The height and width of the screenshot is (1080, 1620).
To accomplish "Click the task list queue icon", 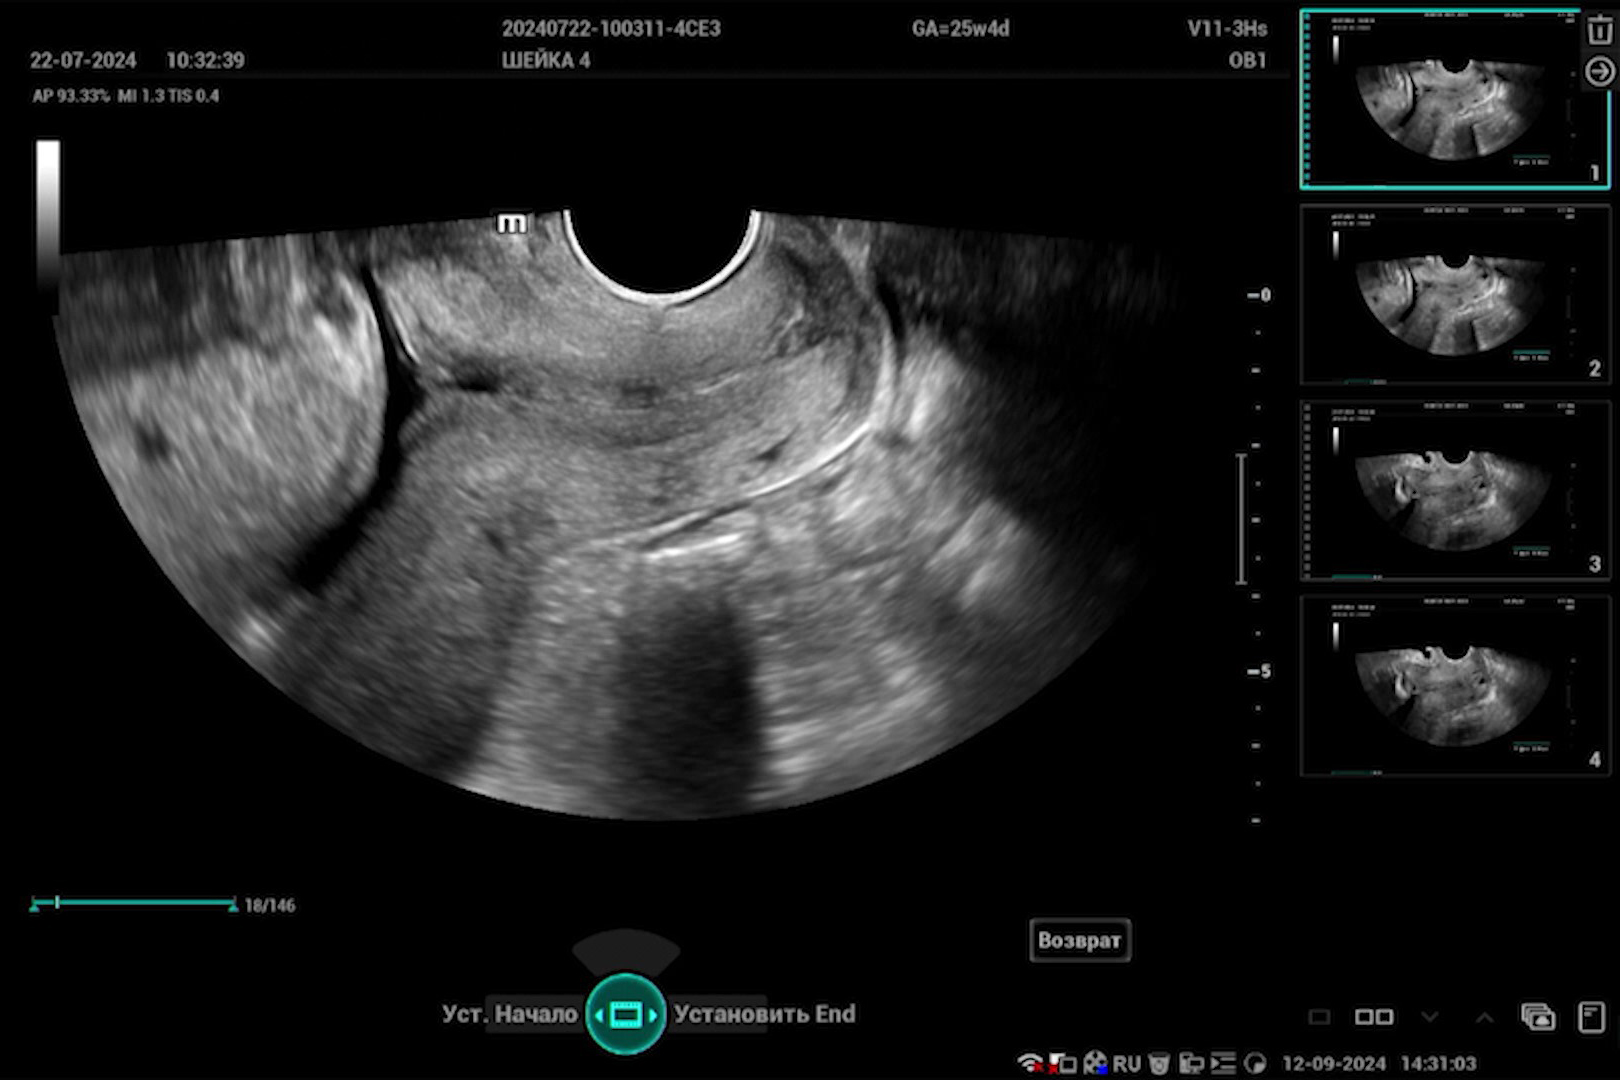I will 1222,1063.
